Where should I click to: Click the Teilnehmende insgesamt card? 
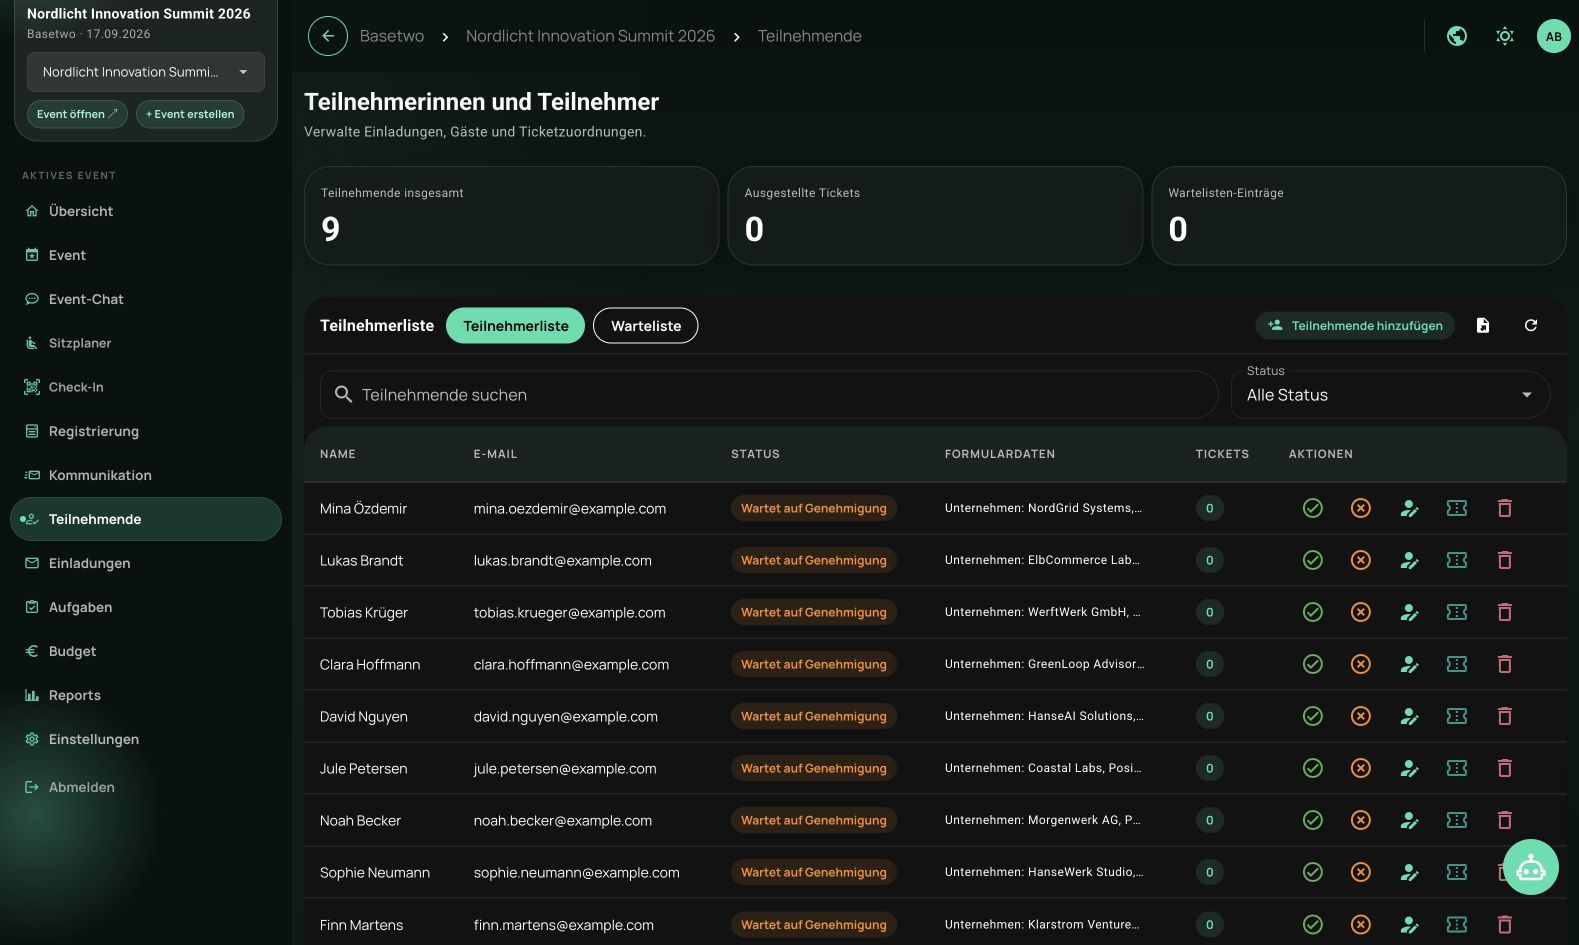point(511,216)
